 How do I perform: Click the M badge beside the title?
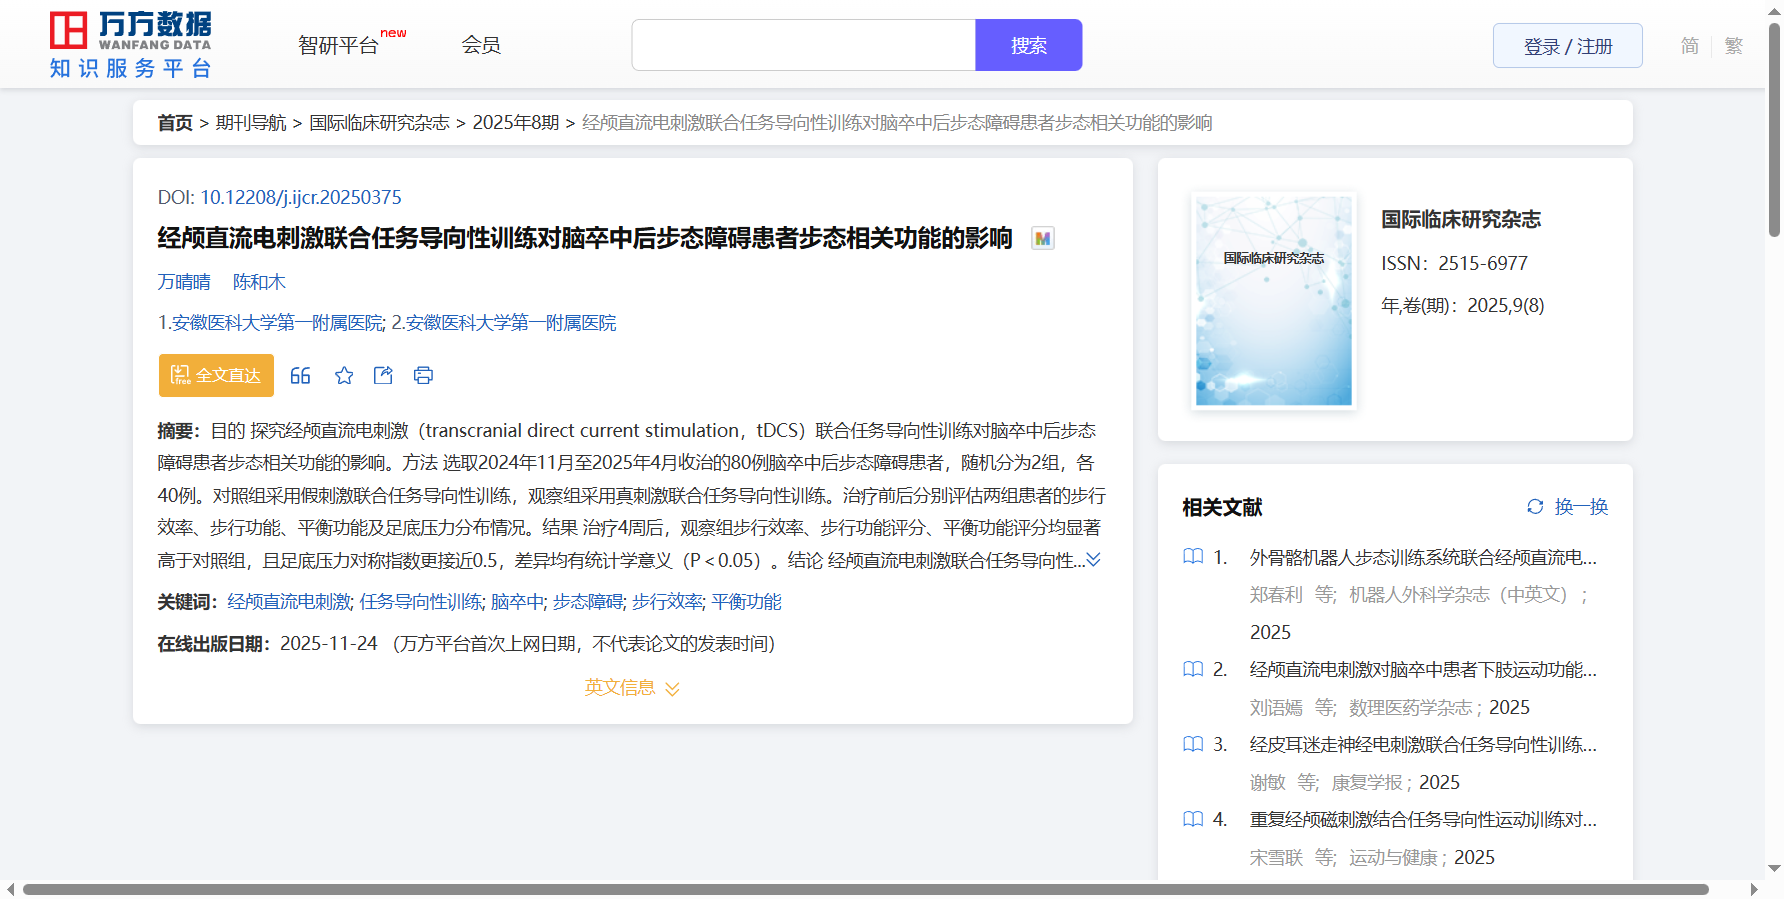(1043, 239)
